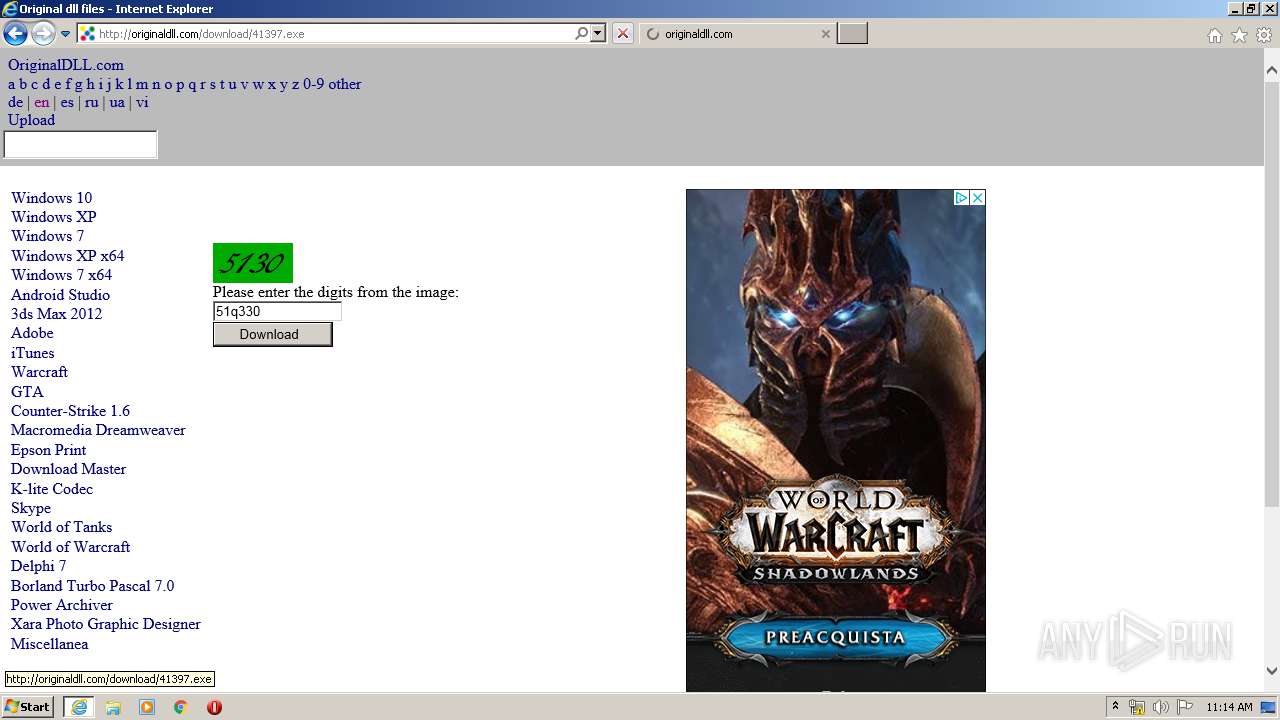
Task: Open the '0-9' index link
Action: click(x=313, y=84)
